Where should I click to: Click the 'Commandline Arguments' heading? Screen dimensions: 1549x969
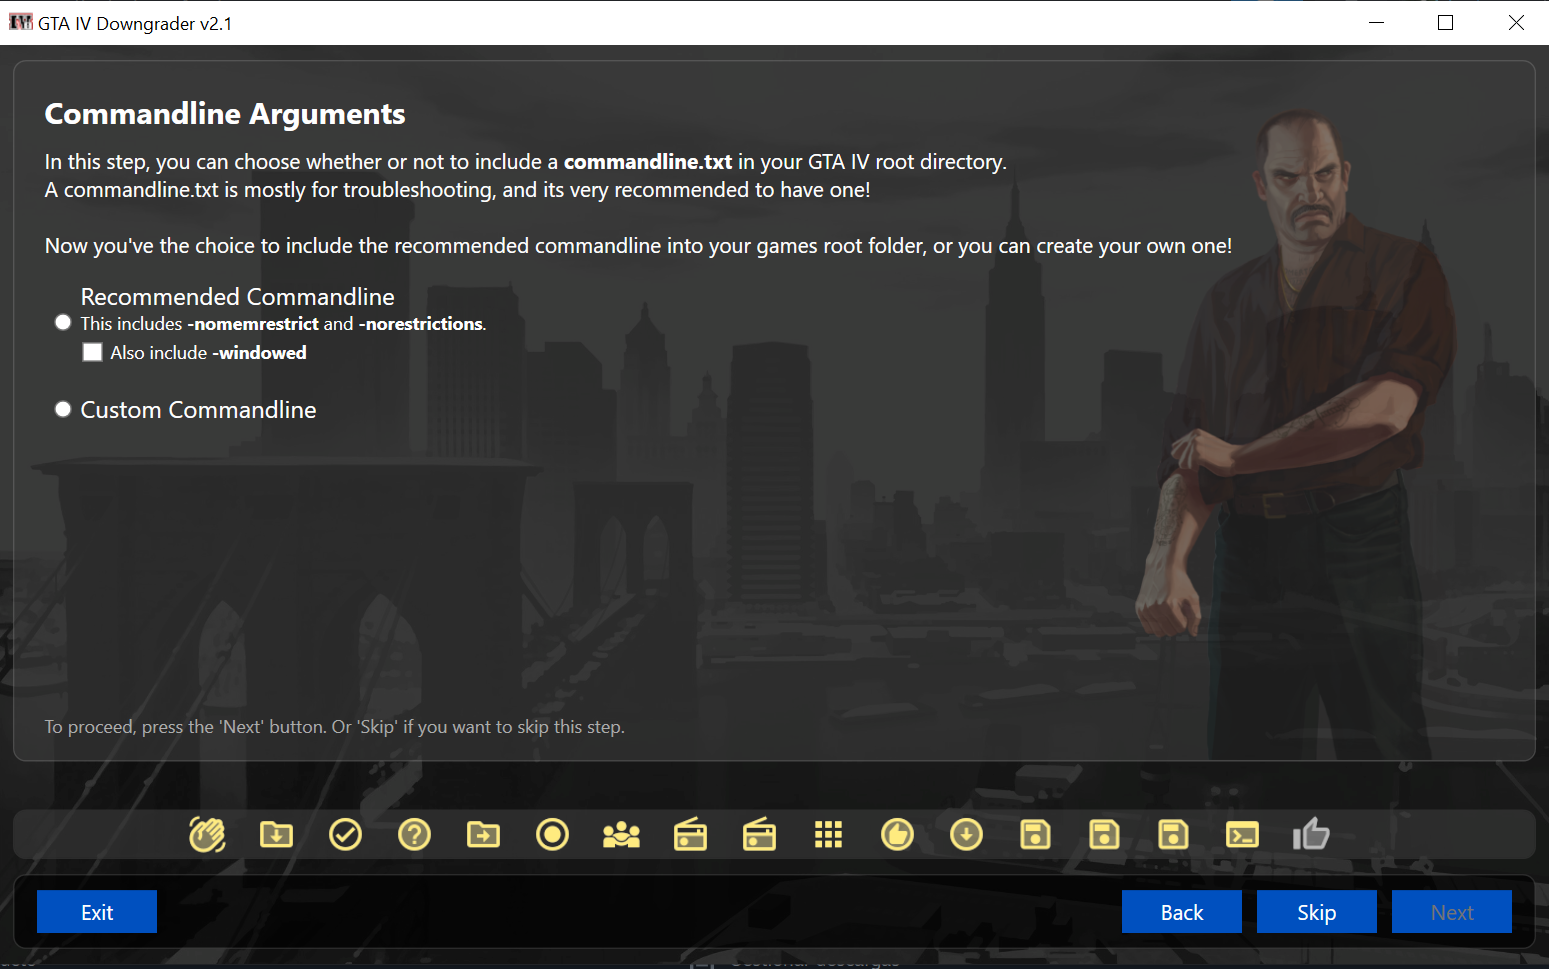coord(225,114)
